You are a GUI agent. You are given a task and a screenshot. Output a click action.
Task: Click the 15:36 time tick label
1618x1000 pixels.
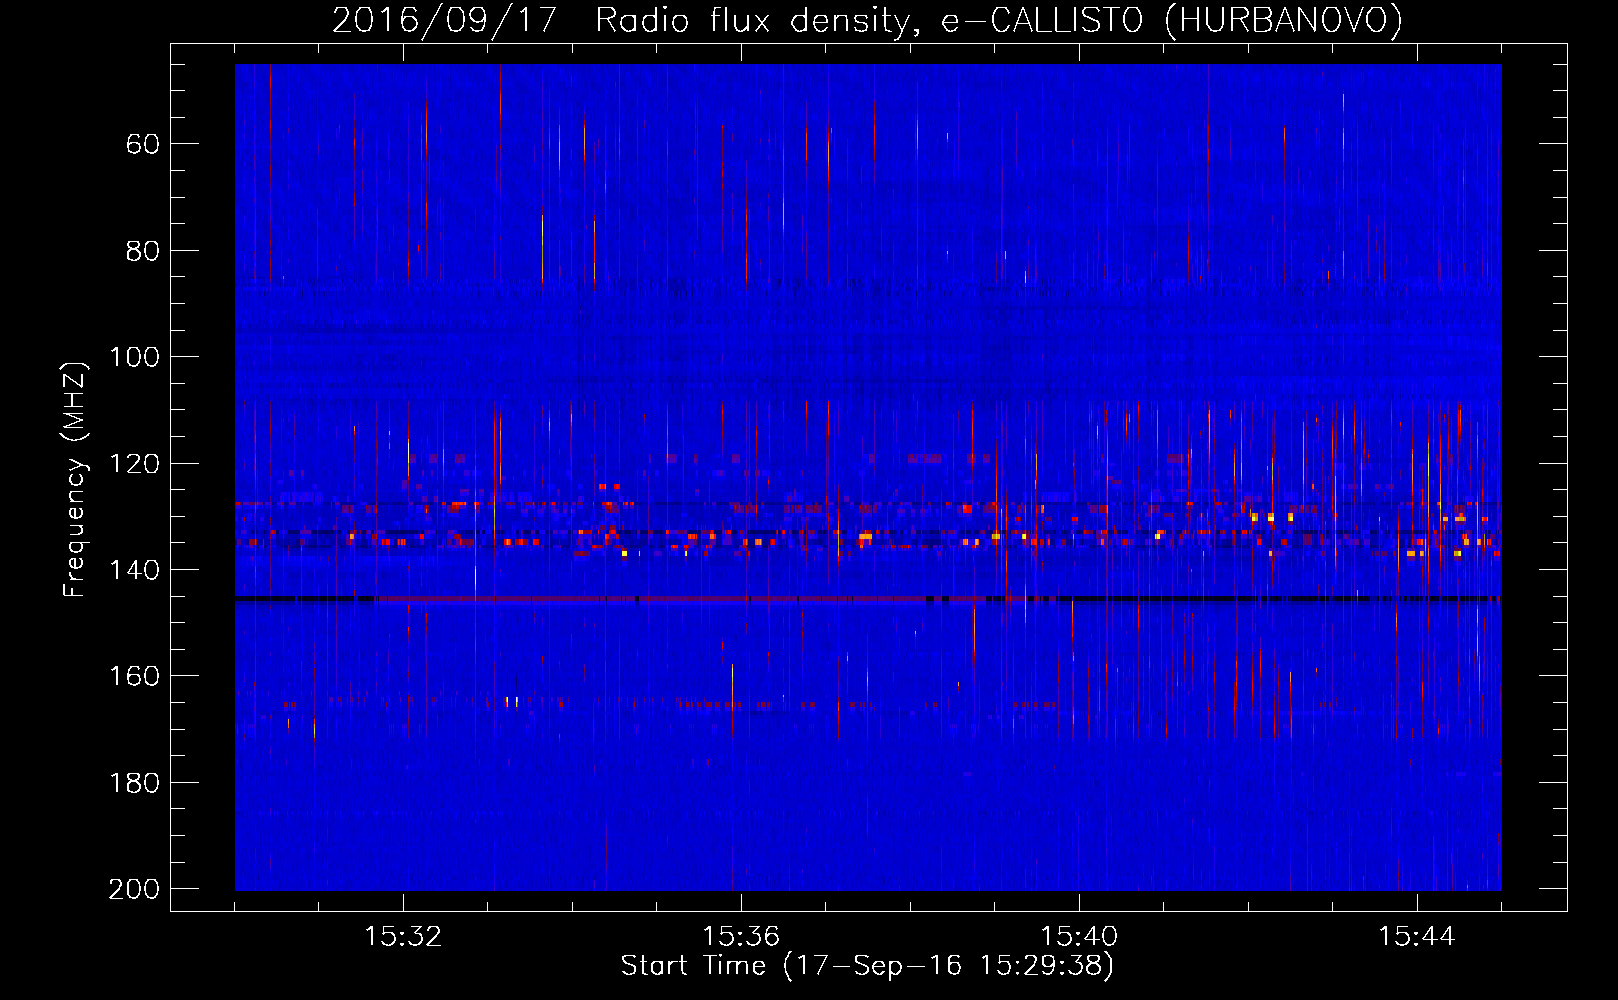coord(741,937)
